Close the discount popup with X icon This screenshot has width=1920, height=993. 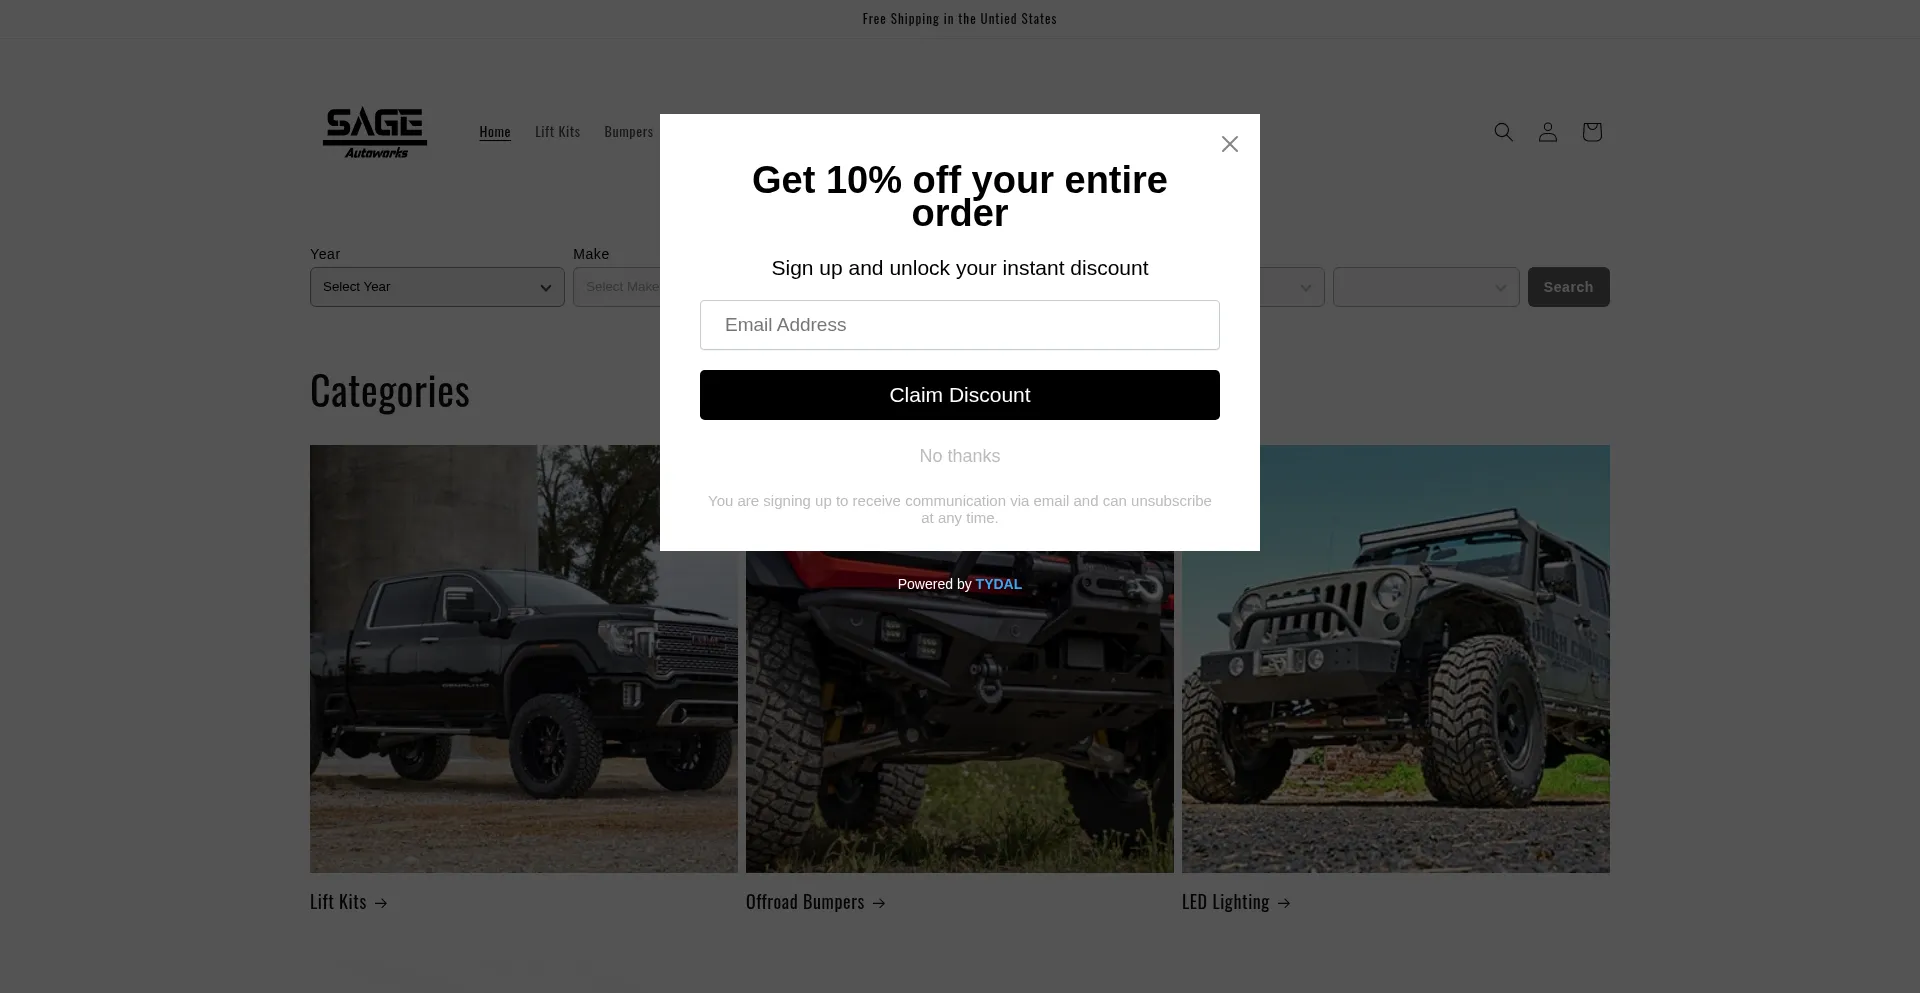point(1230,144)
